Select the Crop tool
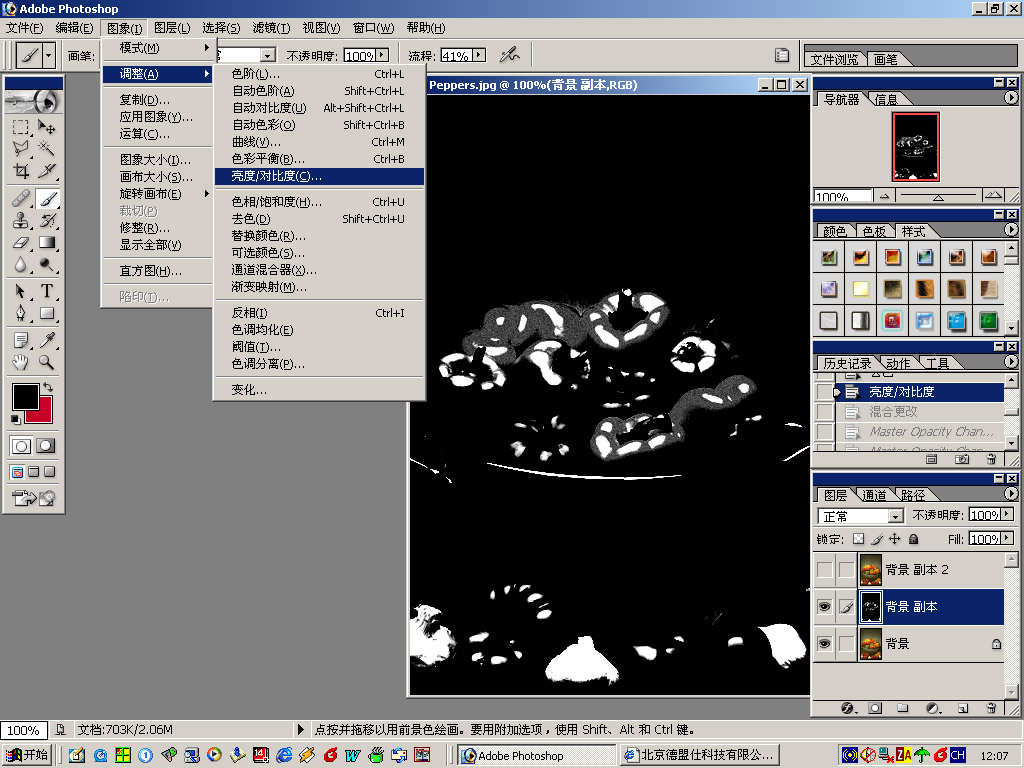Image resolution: width=1024 pixels, height=768 pixels. (x=21, y=171)
